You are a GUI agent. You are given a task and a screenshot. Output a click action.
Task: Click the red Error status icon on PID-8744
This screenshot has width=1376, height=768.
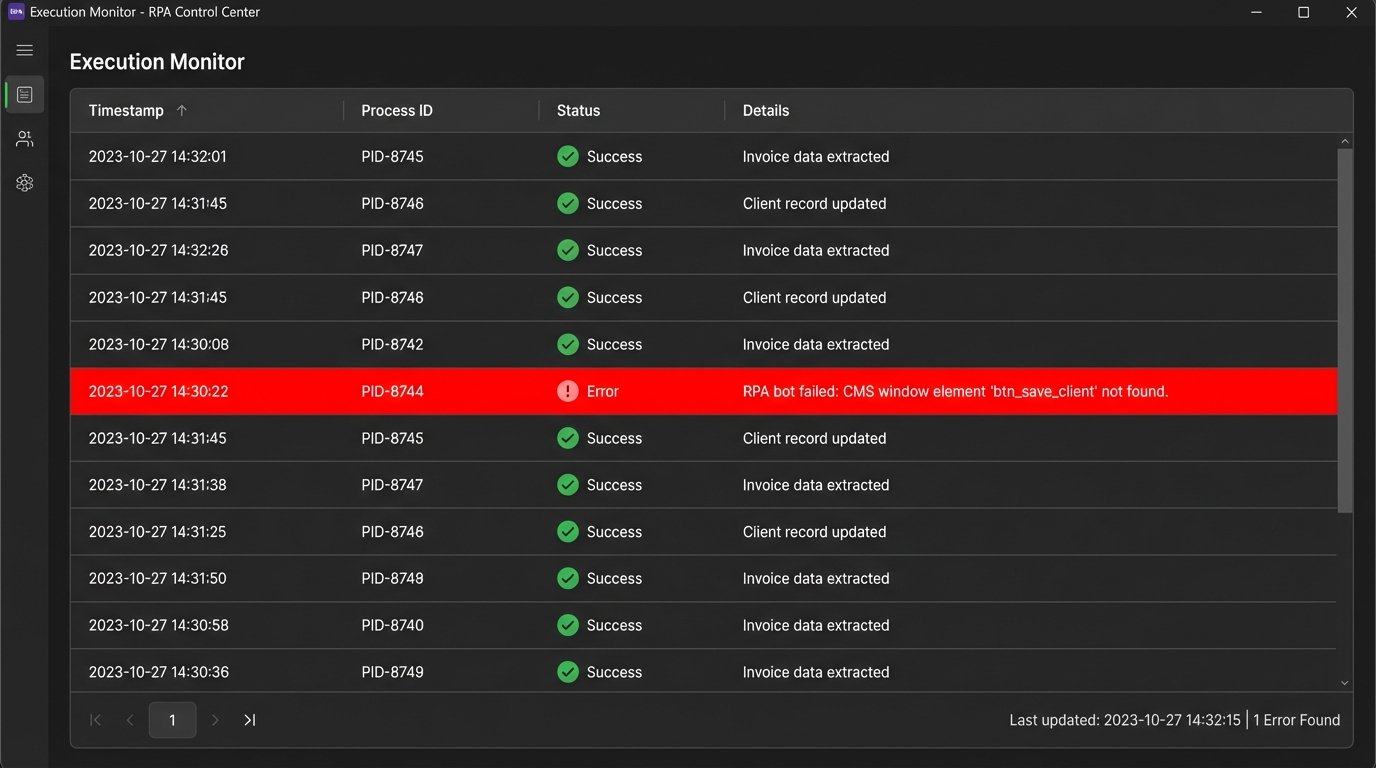[x=567, y=391]
